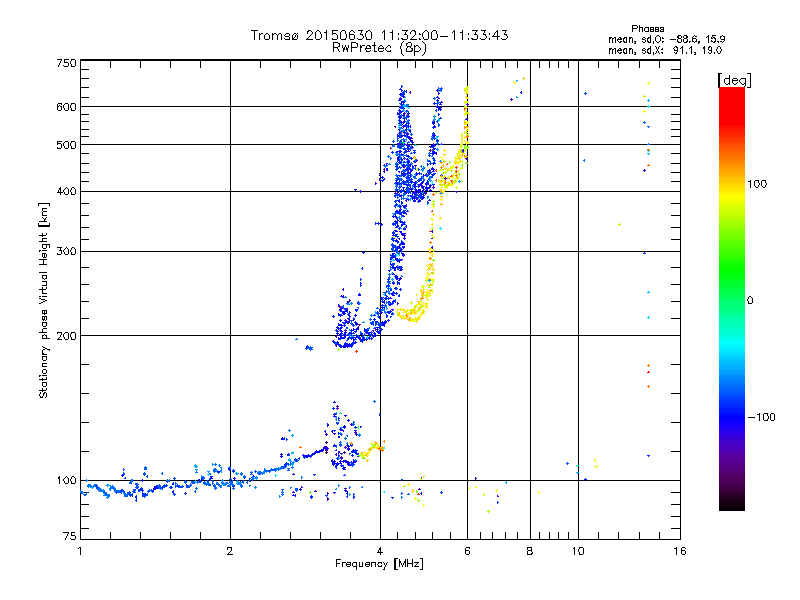Click the subtitle 'RwPretec (8p)'
The height and width of the screenshot is (600, 800).
pos(379,48)
